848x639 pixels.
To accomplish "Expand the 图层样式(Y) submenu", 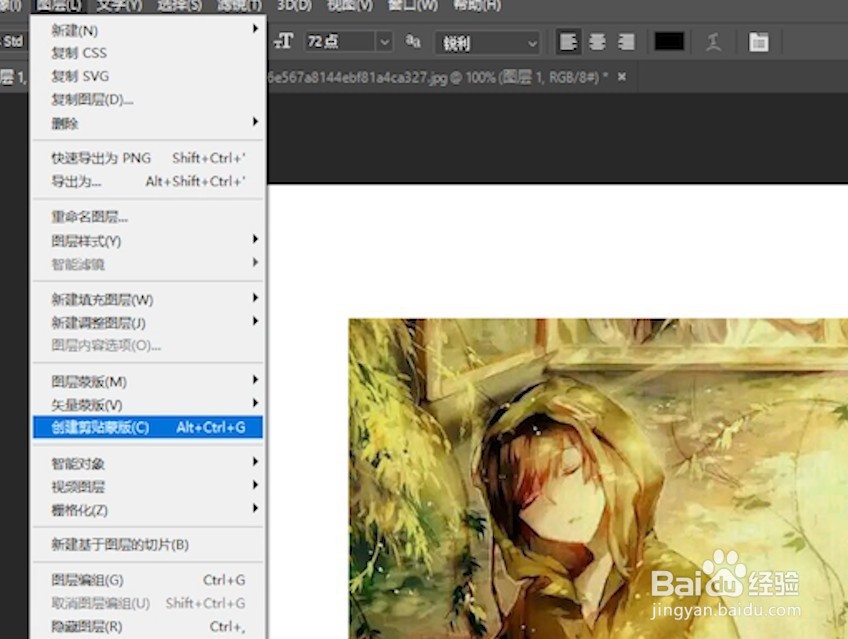I will [x=148, y=241].
